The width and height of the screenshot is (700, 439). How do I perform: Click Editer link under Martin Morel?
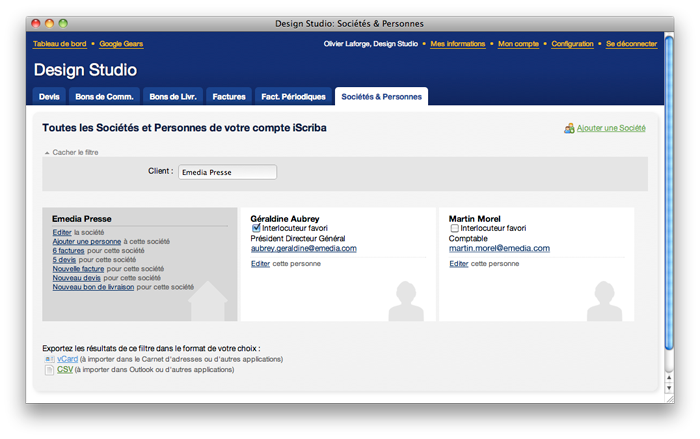click(x=459, y=263)
